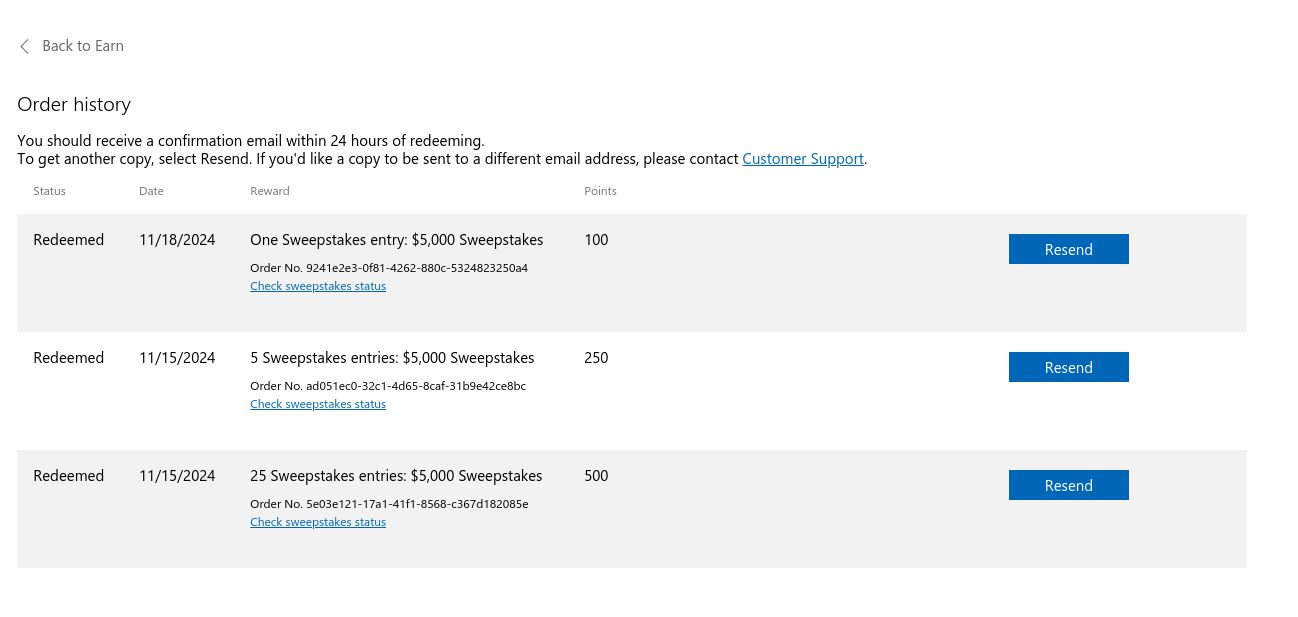The height and width of the screenshot is (617, 1298).
Task: Click the '5 Sweepstakes entries' reward title
Action: (392, 358)
